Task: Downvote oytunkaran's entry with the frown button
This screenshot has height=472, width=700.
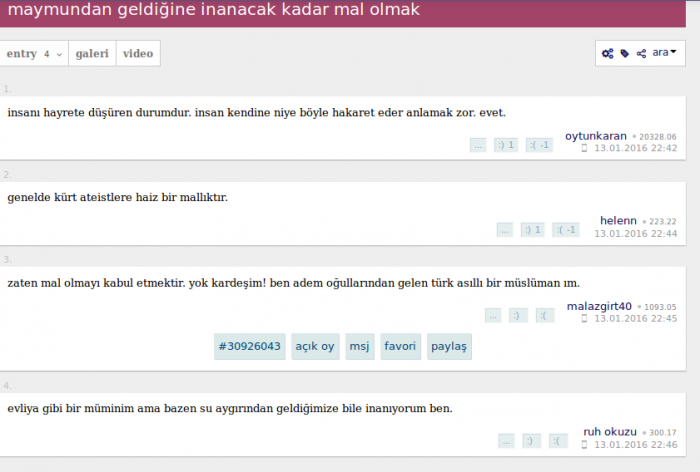Action: (x=539, y=145)
